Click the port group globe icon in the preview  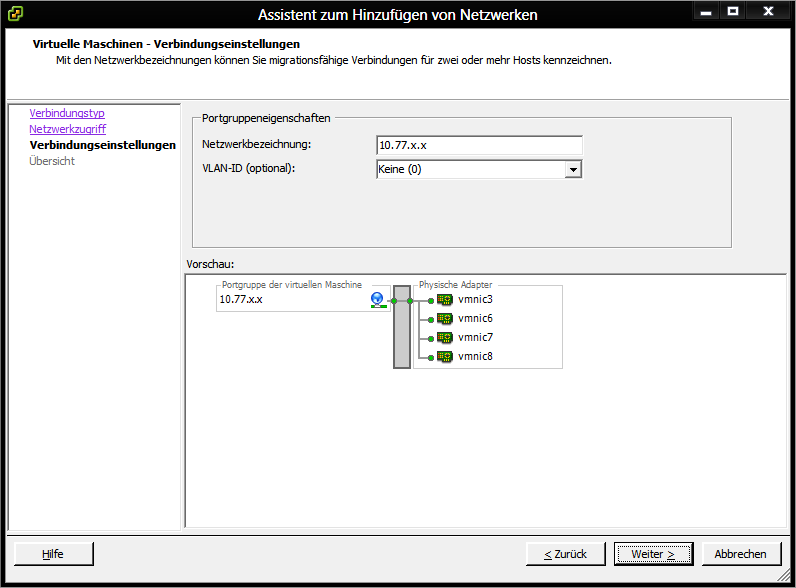377,300
